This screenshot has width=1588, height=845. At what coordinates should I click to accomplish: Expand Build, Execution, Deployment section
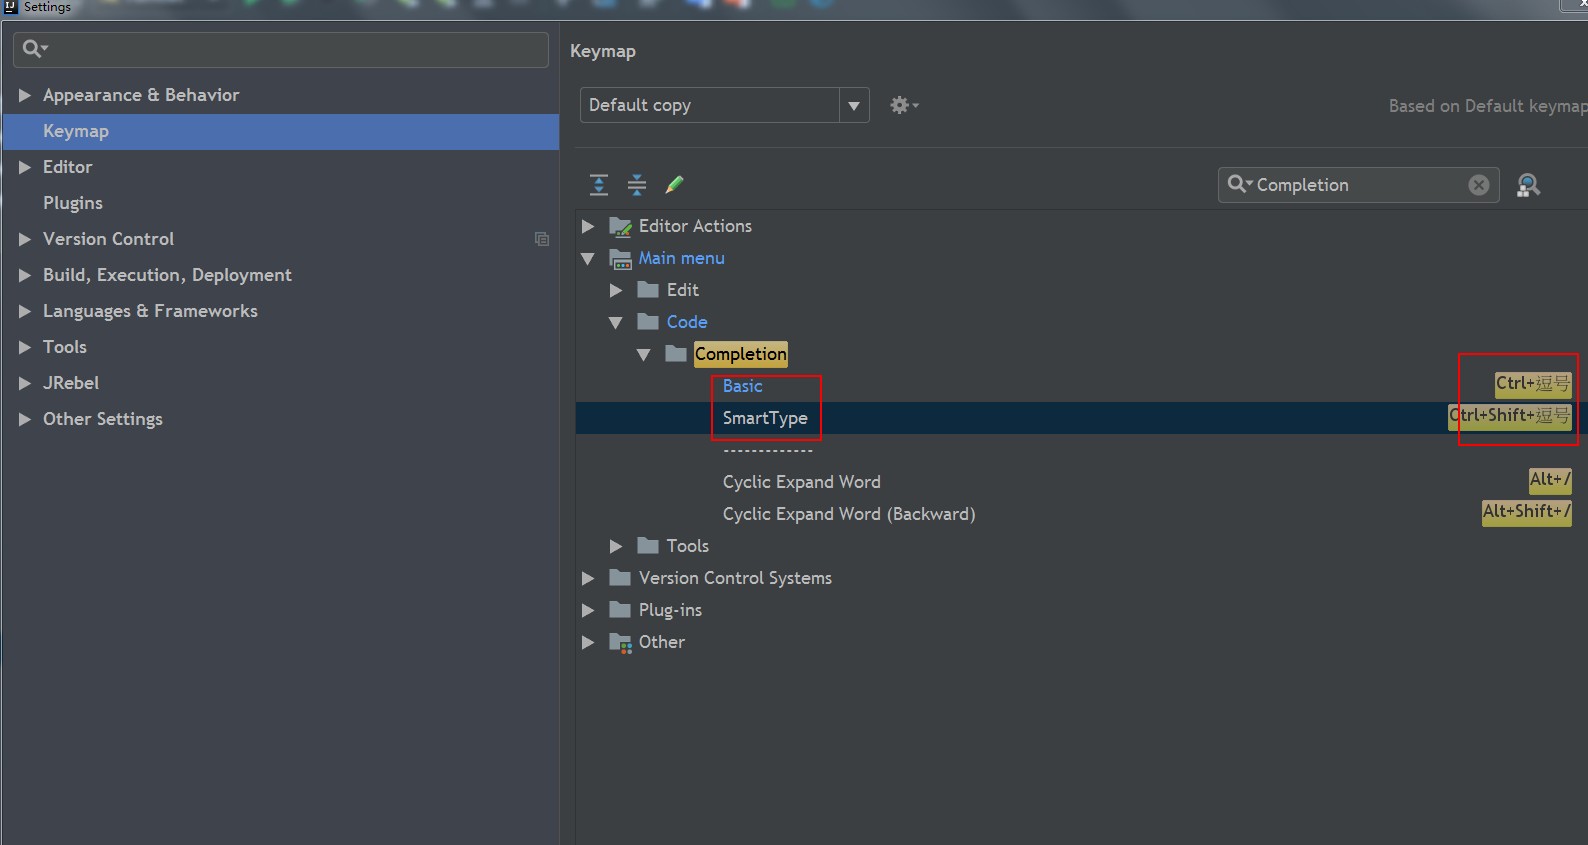[25, 275]
